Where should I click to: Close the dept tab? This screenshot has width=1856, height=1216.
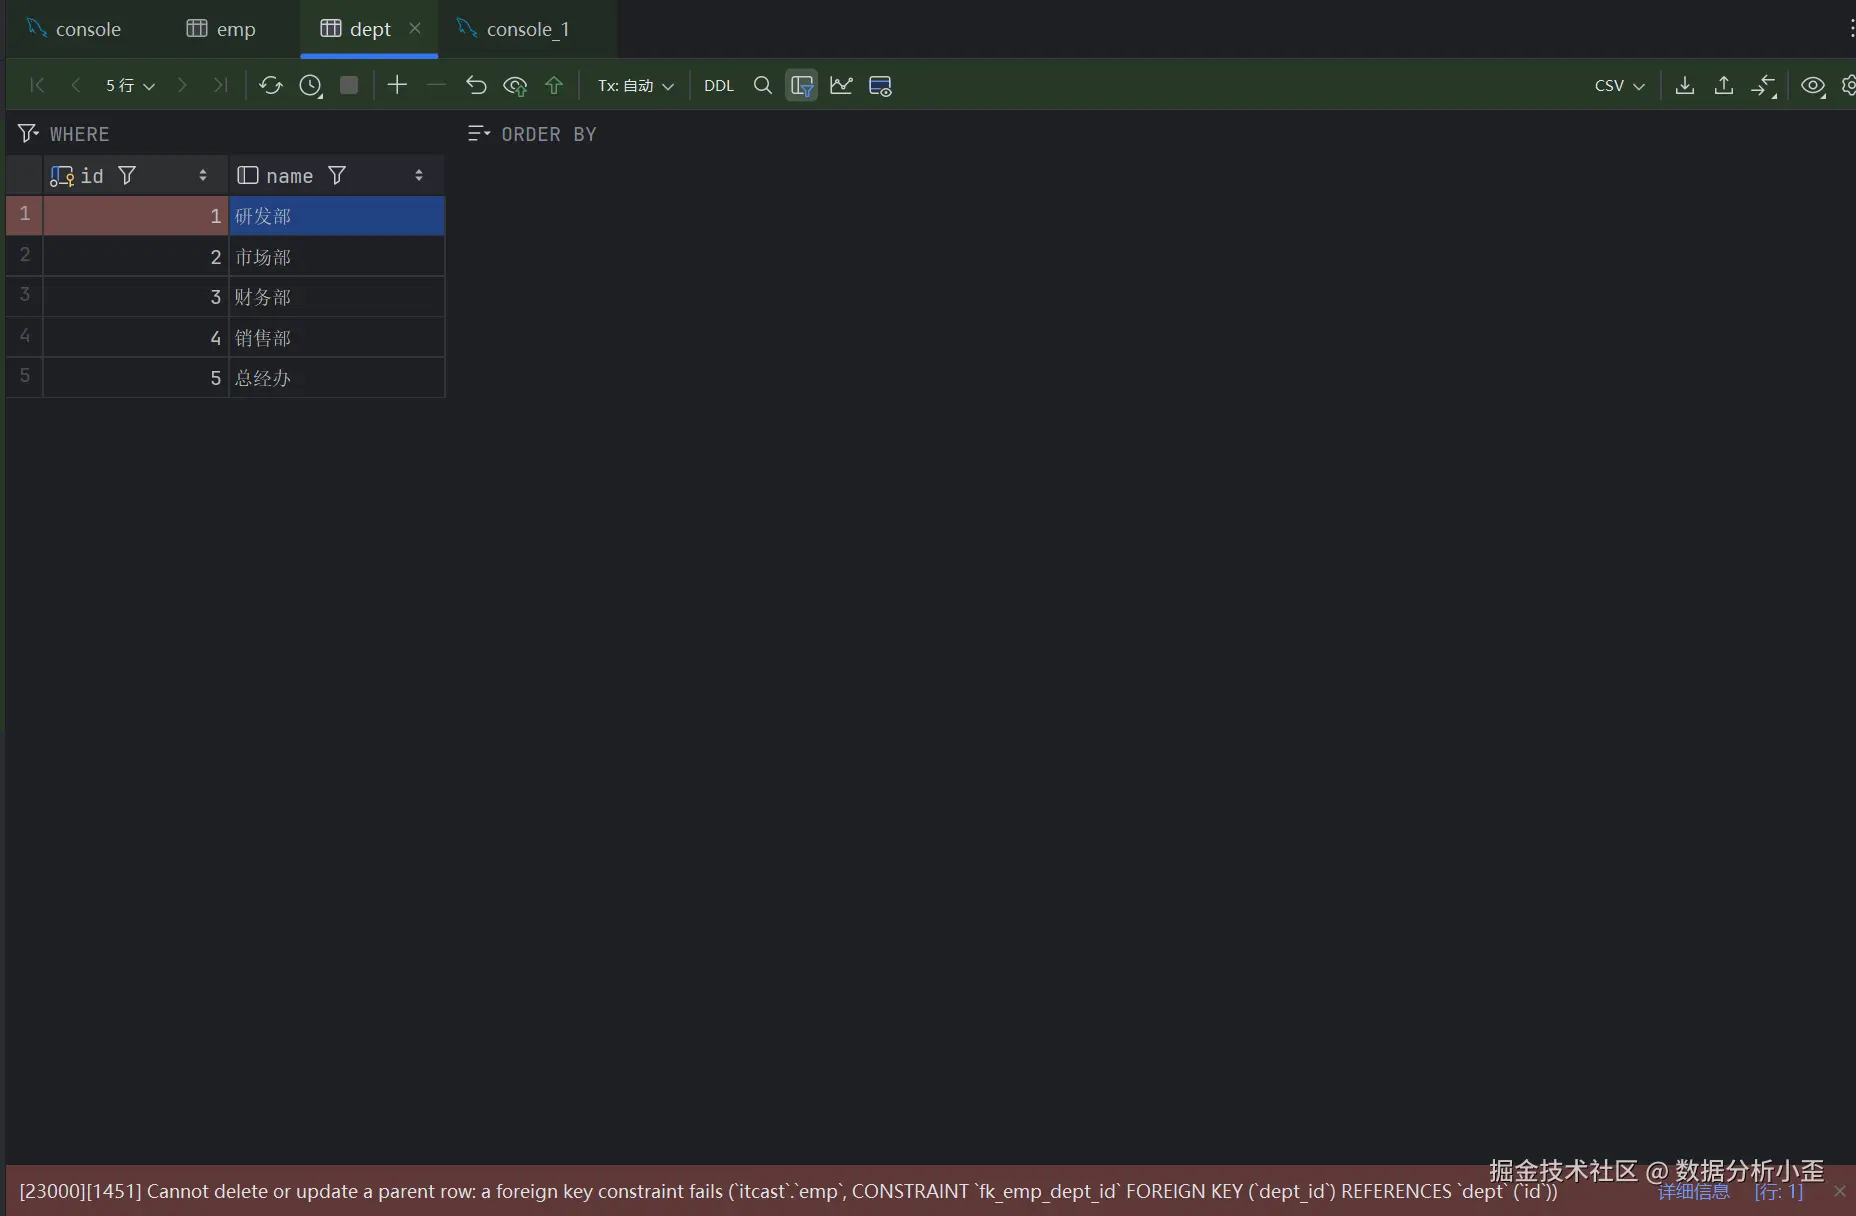415,28
